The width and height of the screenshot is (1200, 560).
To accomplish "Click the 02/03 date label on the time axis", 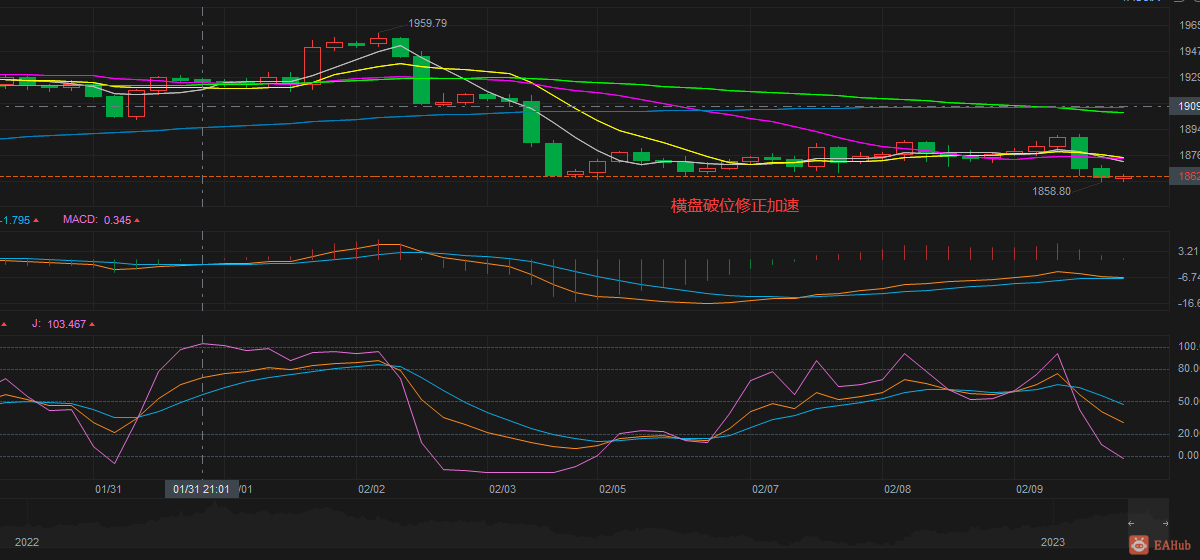I will [502, 490].
